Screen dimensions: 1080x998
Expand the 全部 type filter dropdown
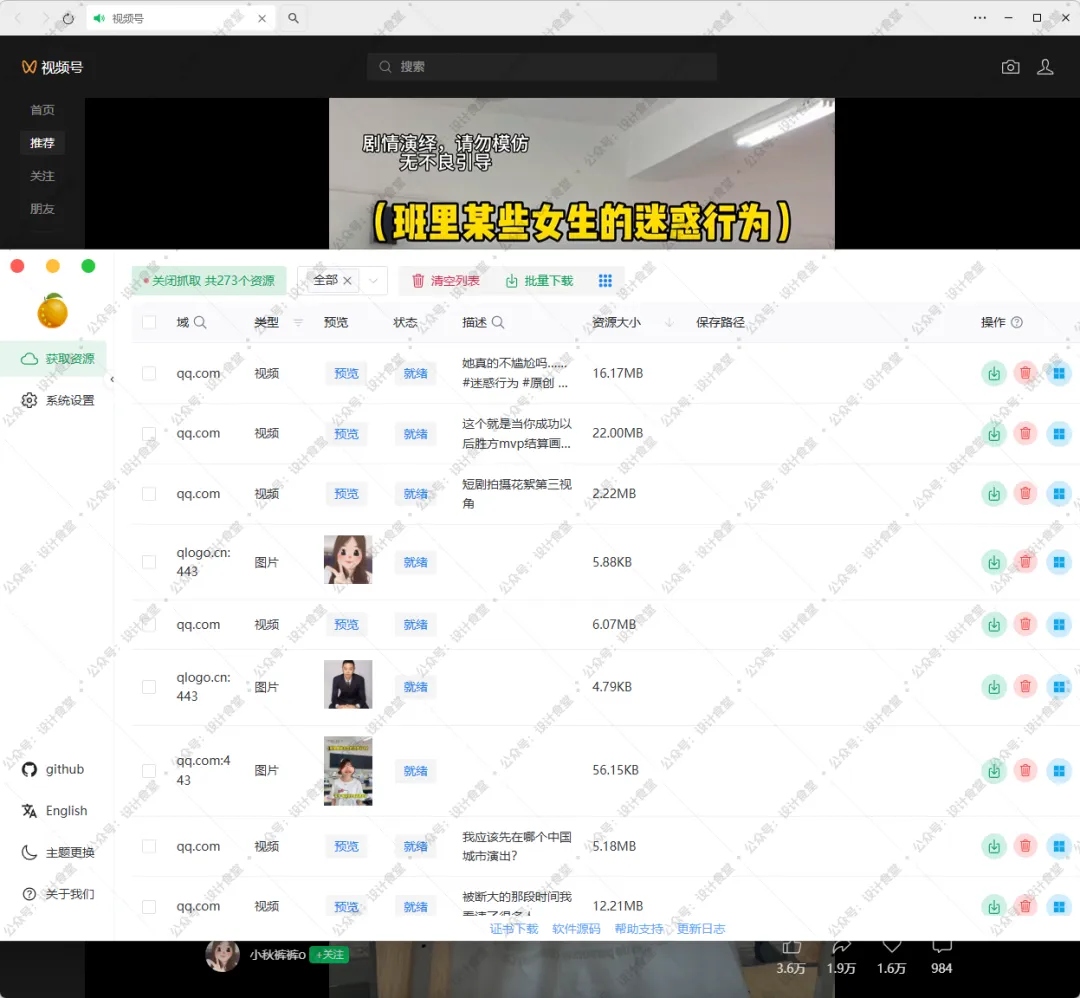coord(373,280)
